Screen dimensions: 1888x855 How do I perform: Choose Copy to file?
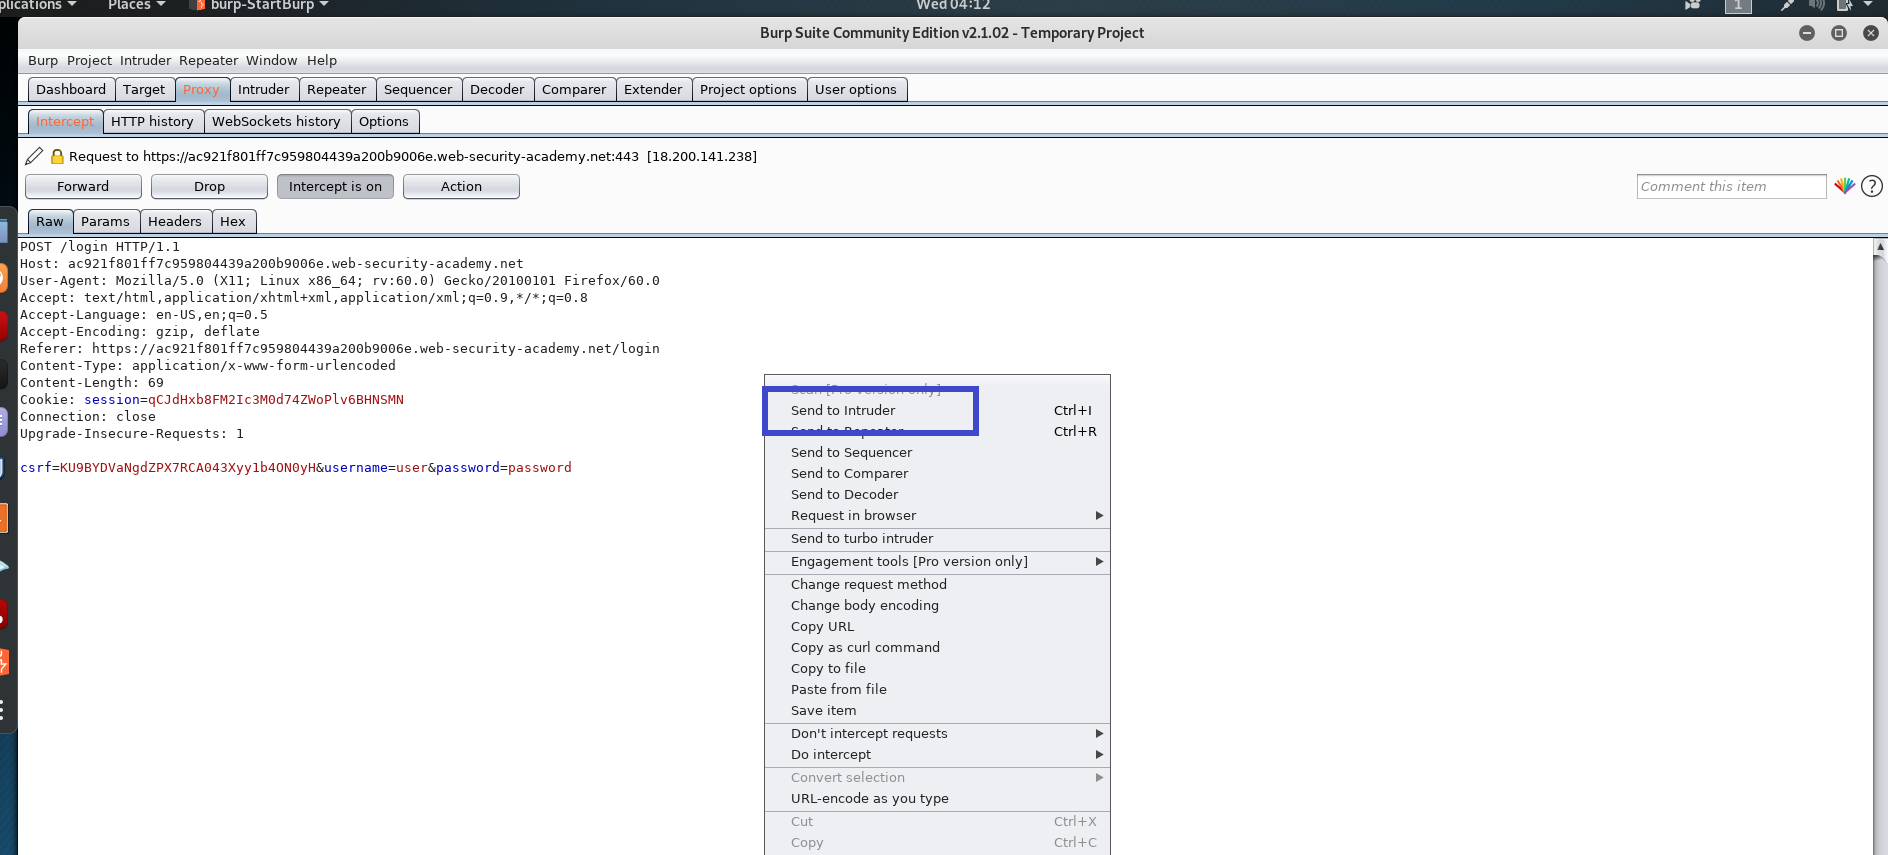937,669
